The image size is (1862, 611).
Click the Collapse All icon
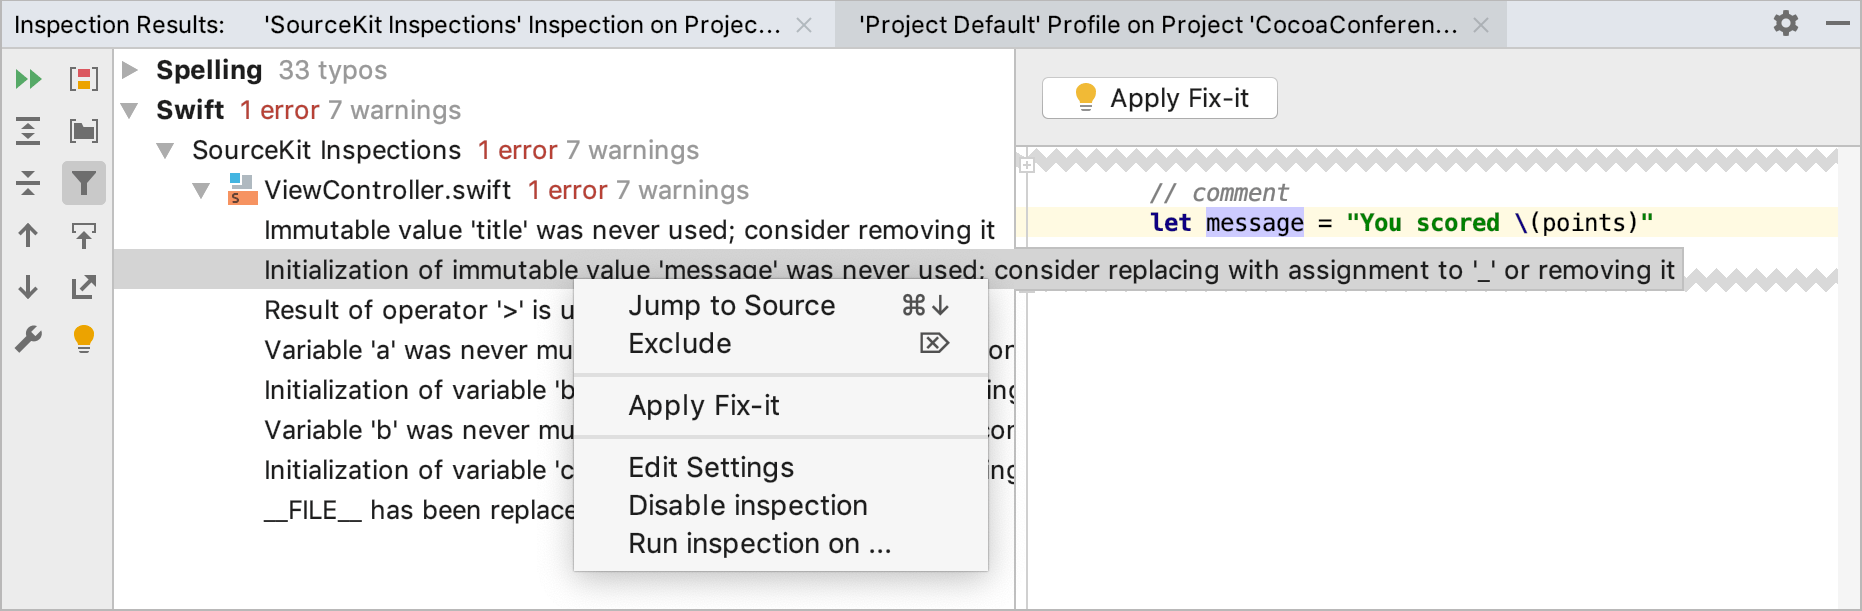coord(29,183)
